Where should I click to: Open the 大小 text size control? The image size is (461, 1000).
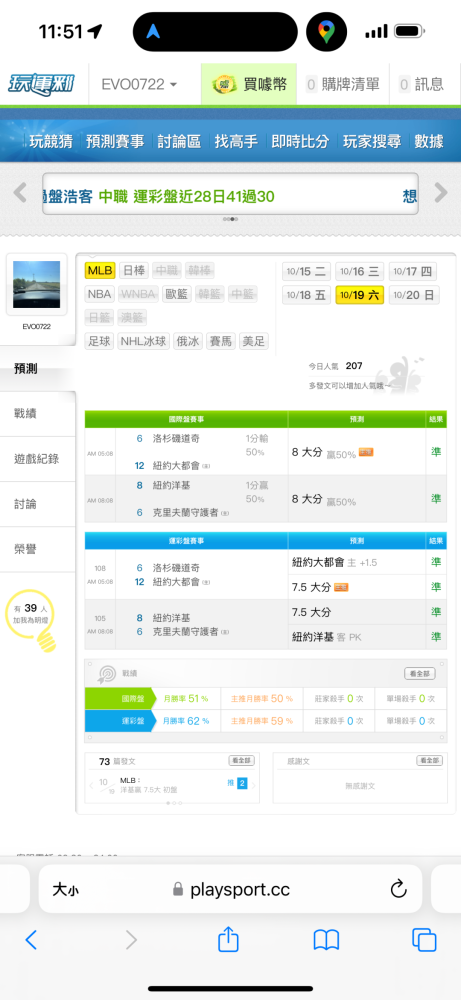pyautogui.click(x=66, y=890)
